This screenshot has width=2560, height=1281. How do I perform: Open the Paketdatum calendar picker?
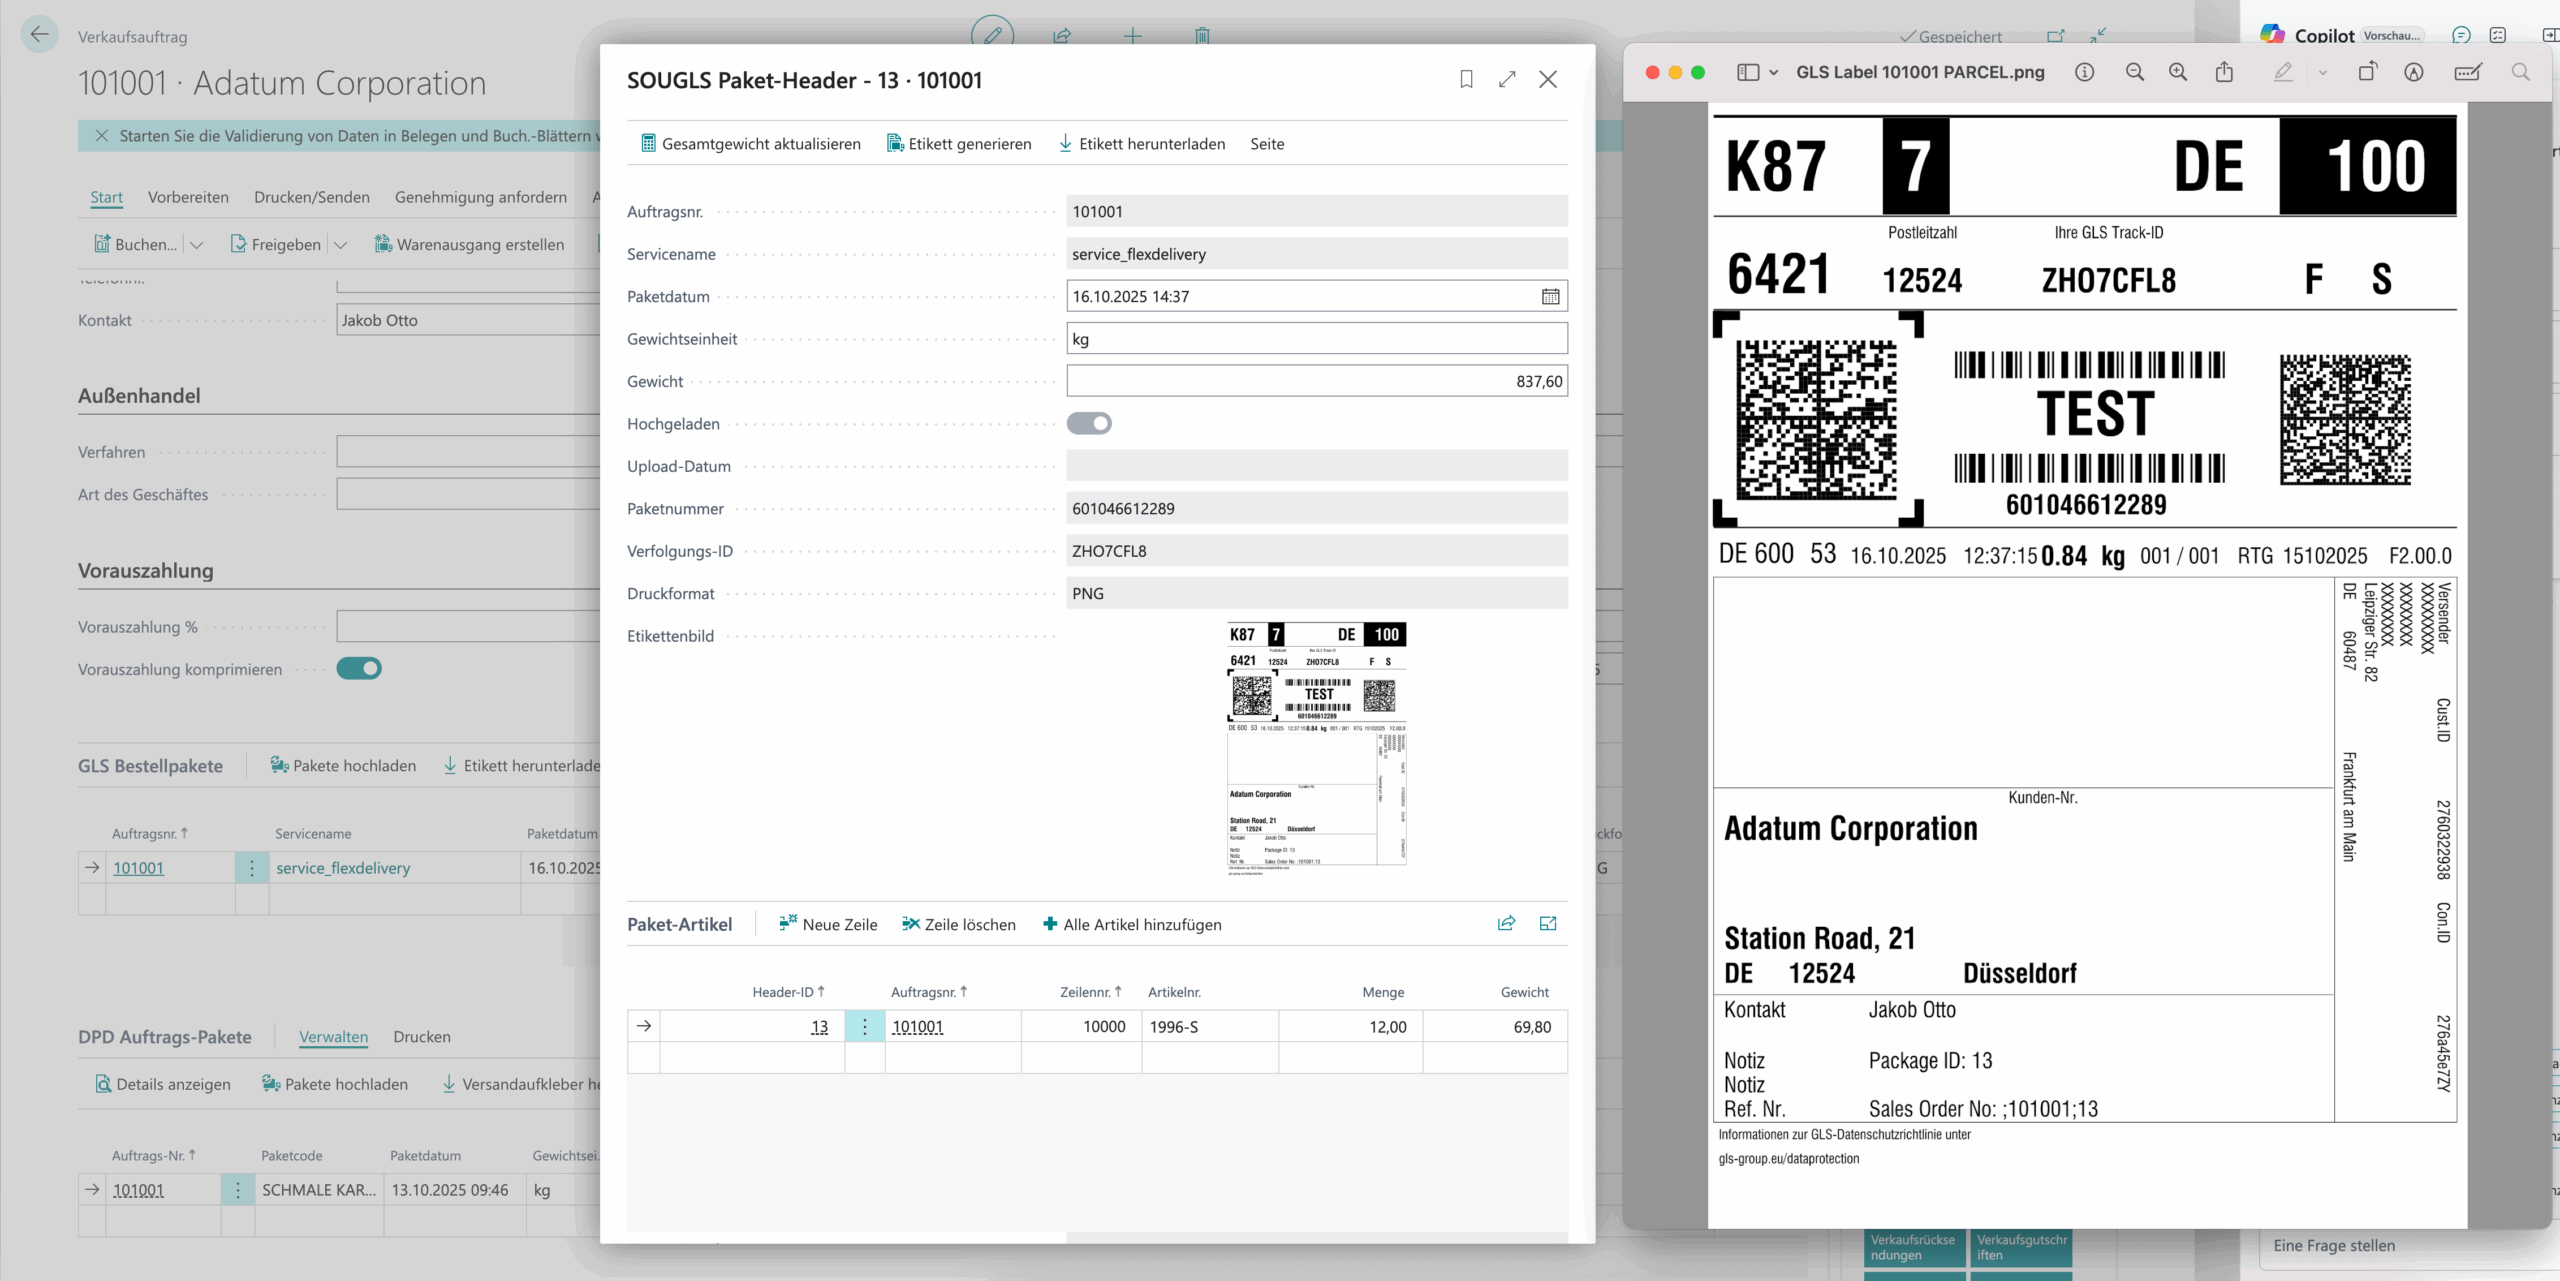click(x=1550, y=297)
